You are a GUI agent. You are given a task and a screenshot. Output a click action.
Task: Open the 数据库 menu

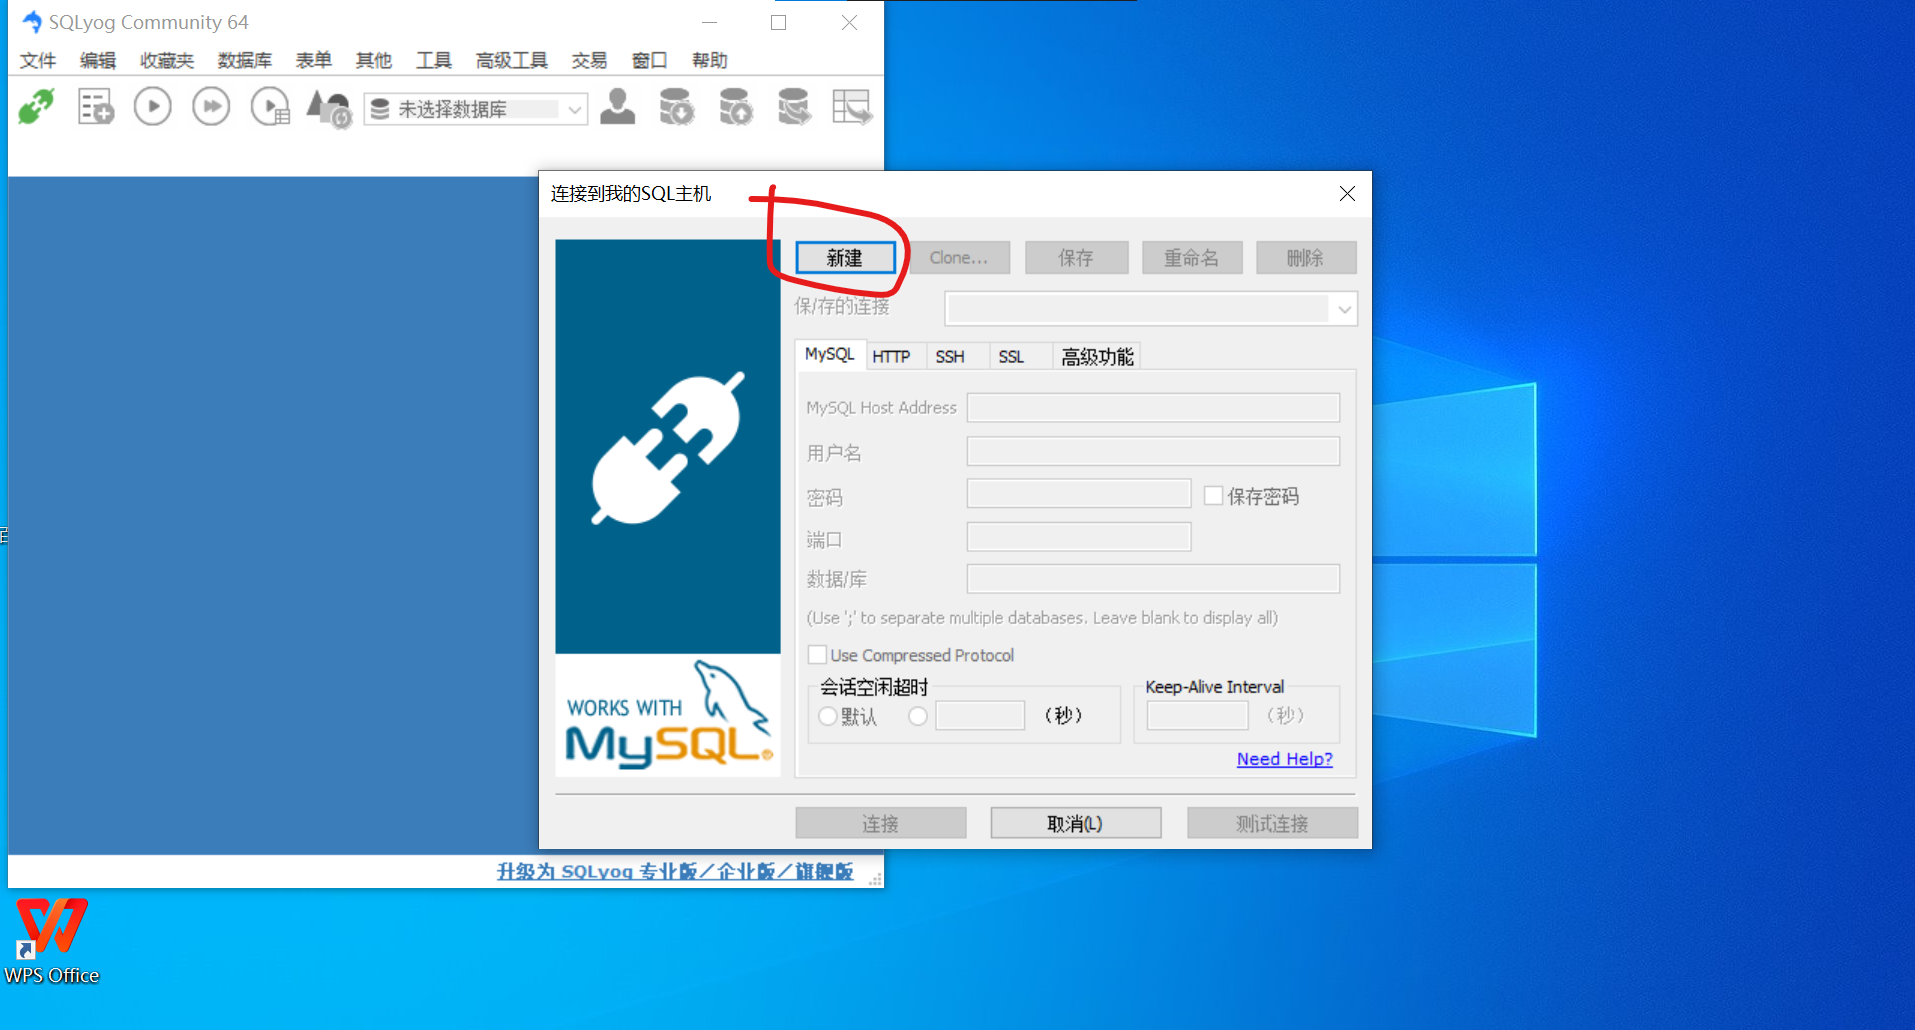click(245, 60)
